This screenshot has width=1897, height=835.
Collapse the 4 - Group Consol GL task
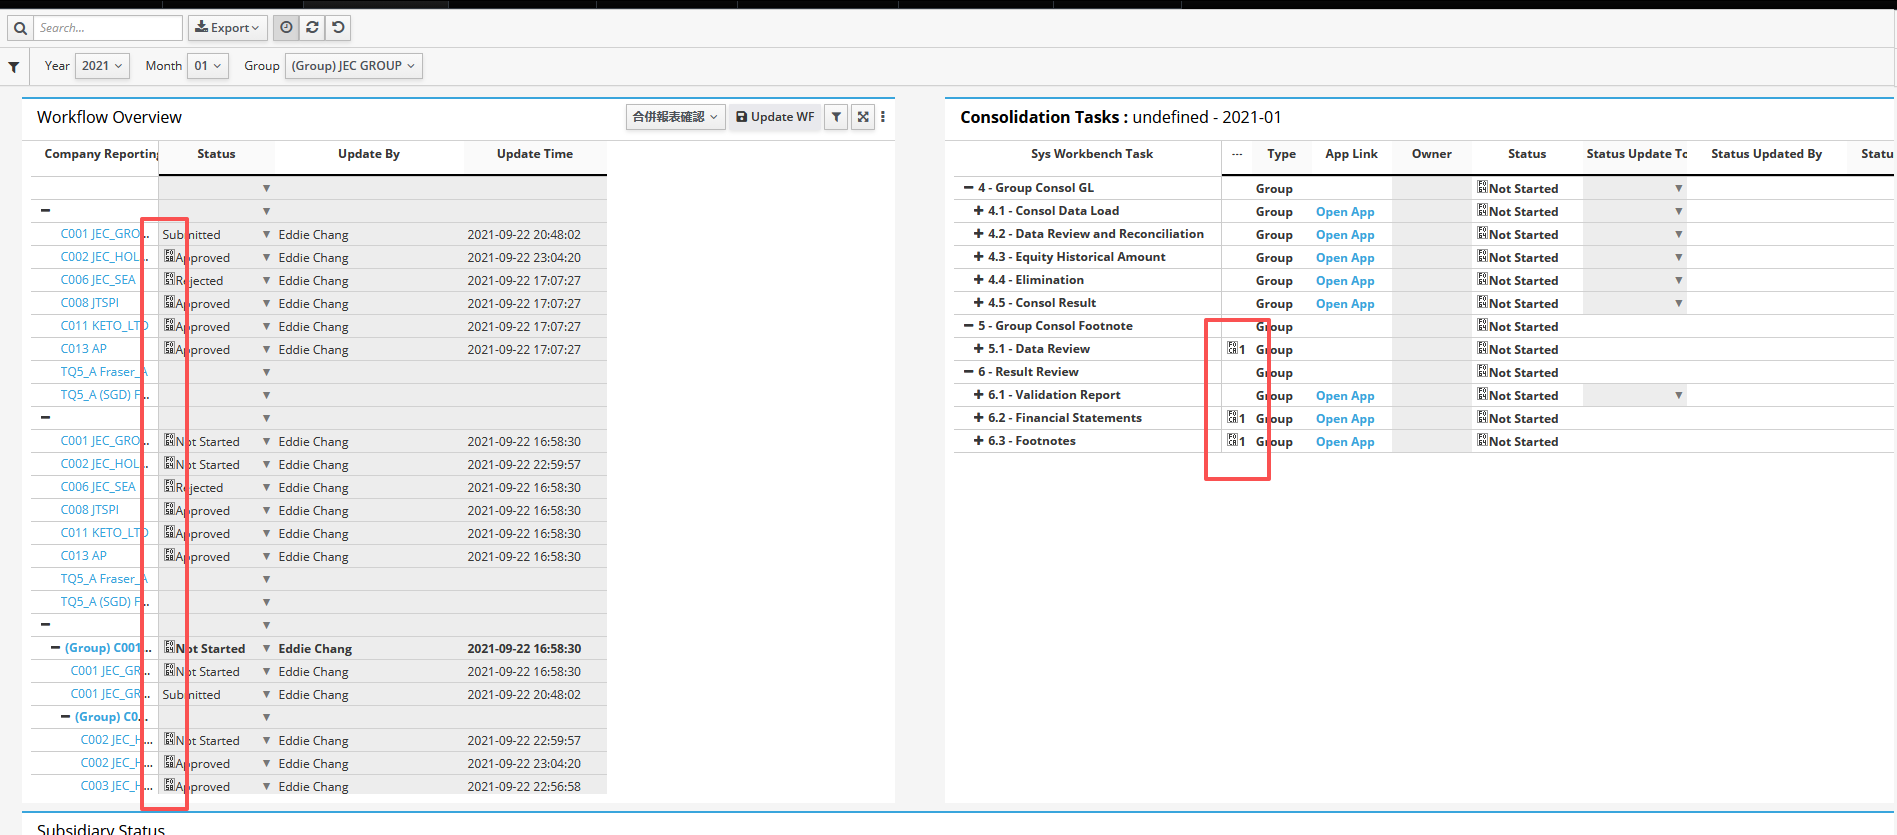pyautogui.click(x=968, y=188)
